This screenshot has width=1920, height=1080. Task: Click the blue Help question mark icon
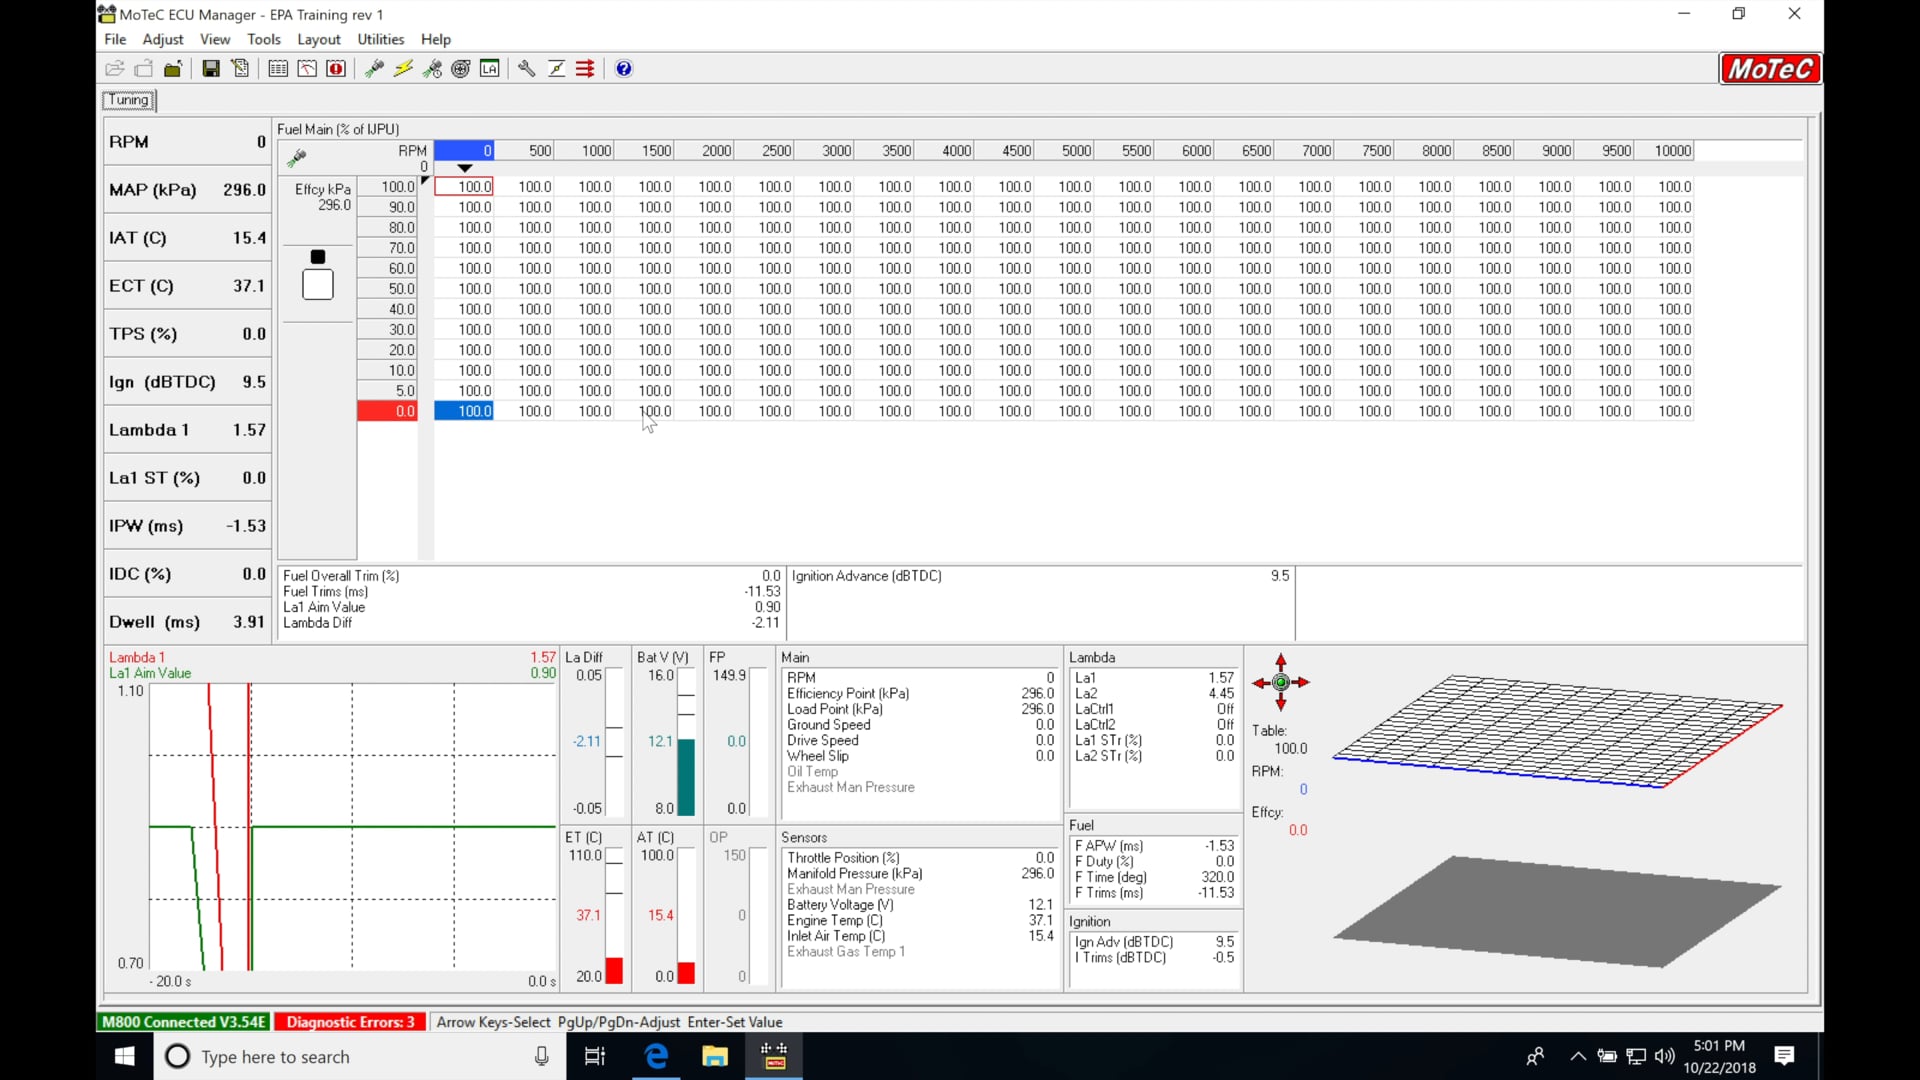624,68
